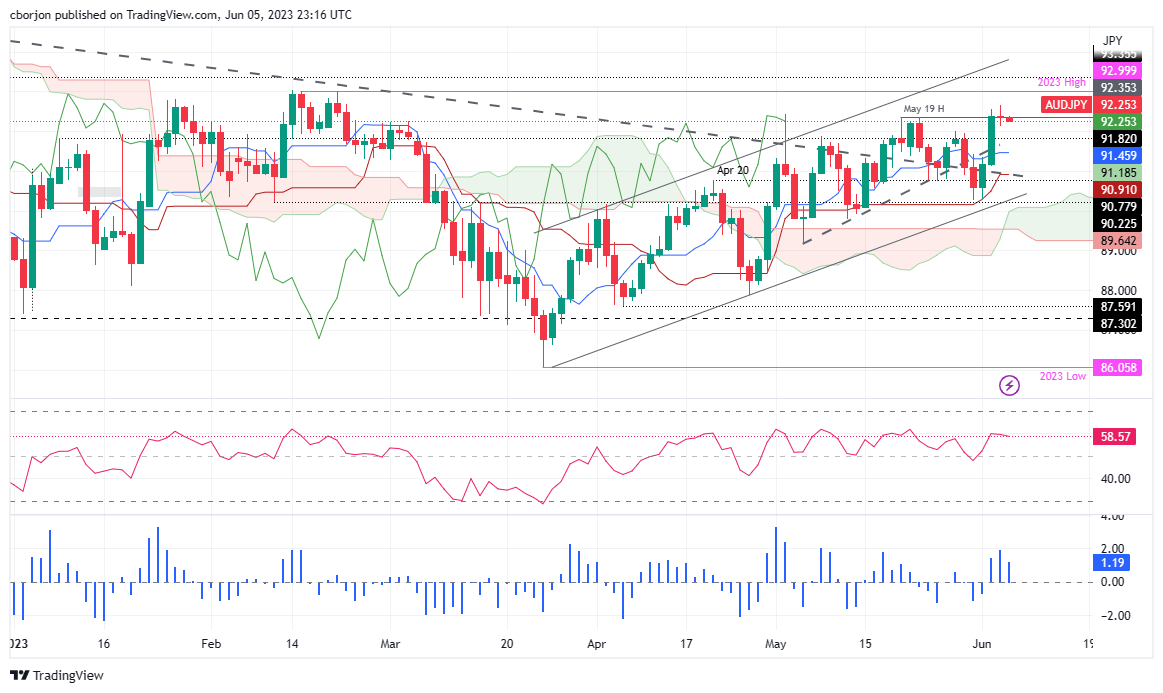Click the pink RSI value 58.57 label

tap(1114, 435)
